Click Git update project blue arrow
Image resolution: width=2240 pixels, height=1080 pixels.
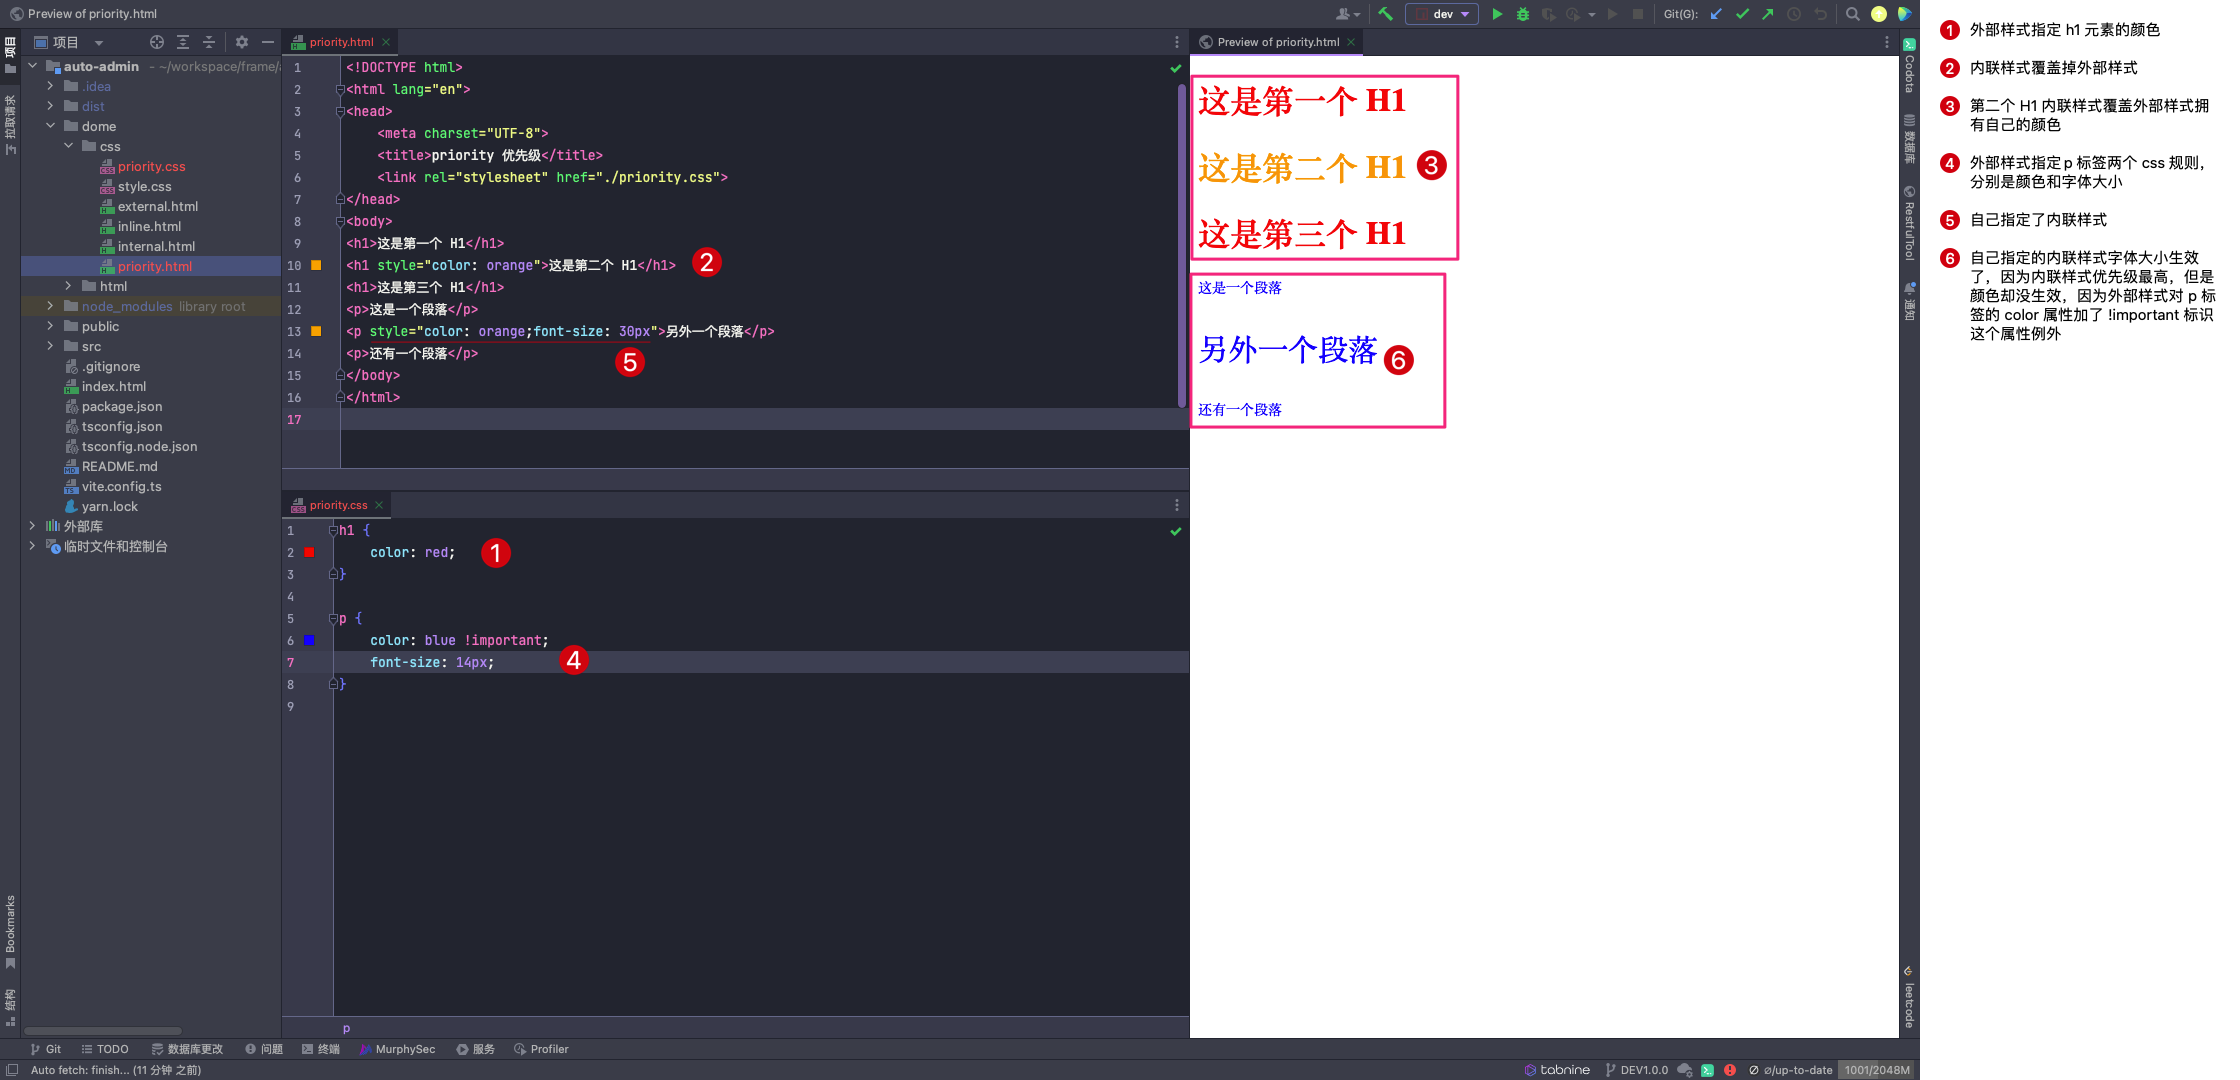[1716, 14]
